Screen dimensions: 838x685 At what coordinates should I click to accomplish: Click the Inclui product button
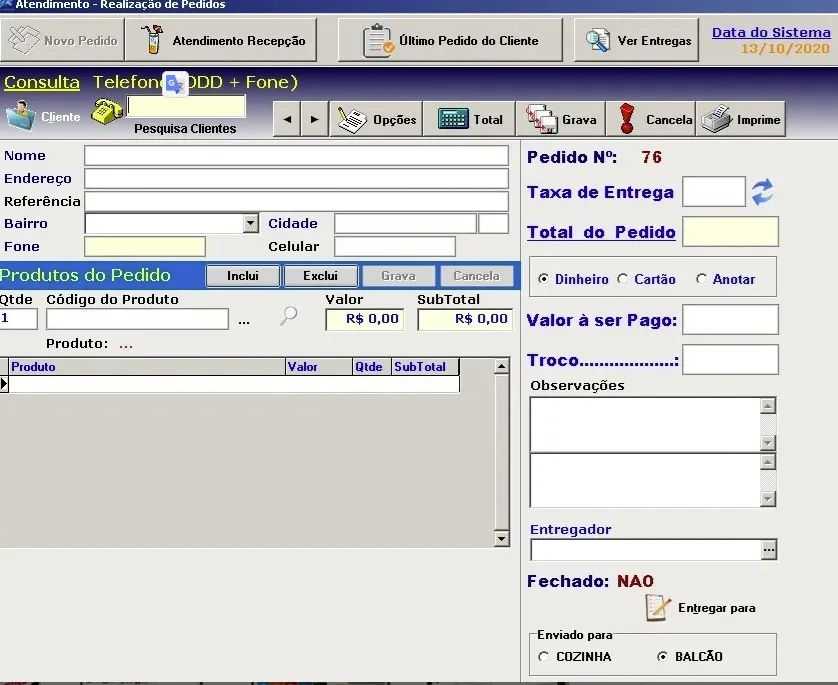pos(243,276)
